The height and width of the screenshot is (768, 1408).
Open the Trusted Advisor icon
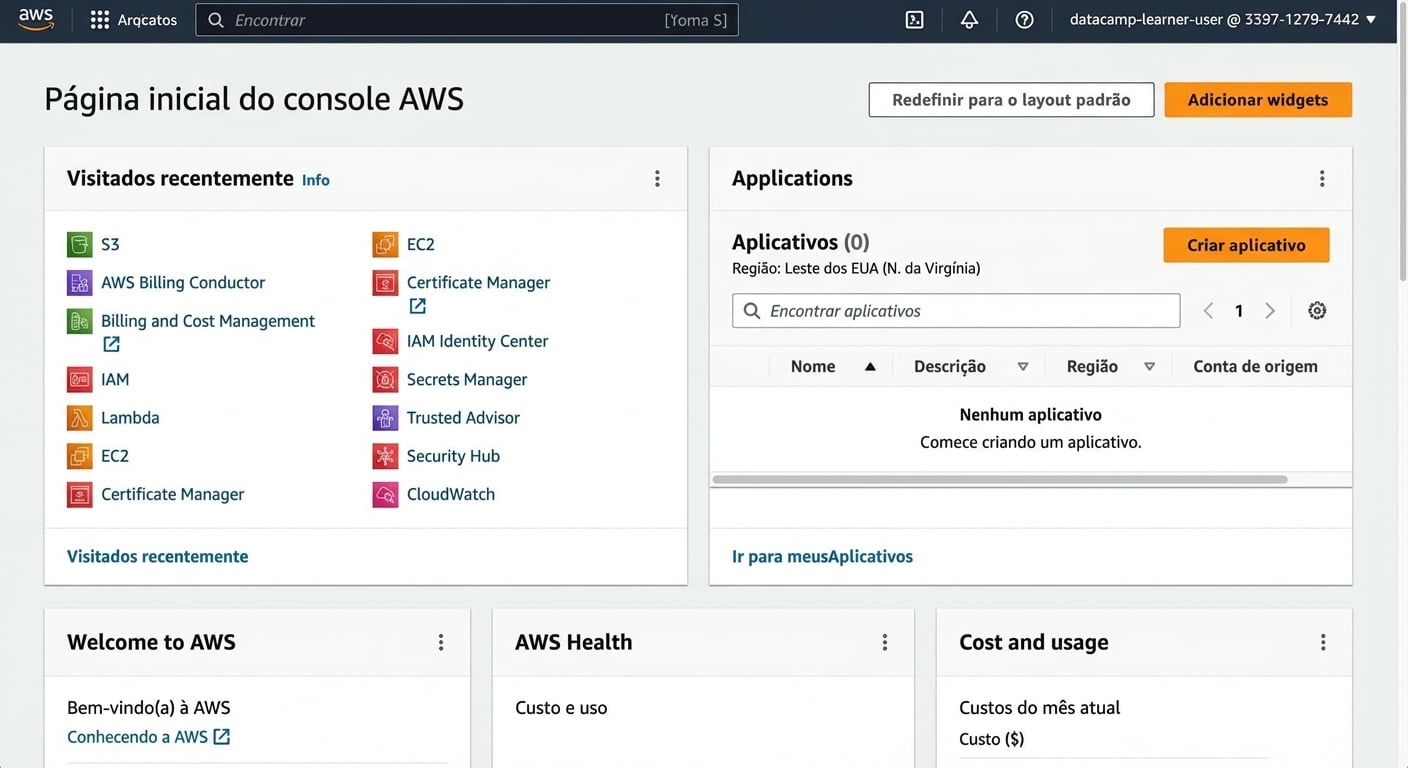tap(385, 417)
